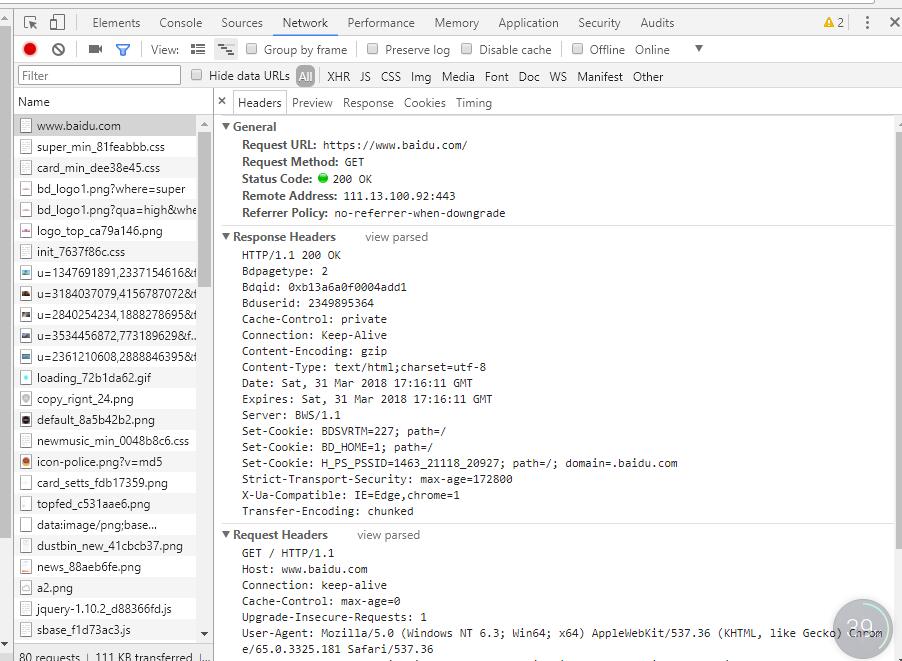
Task: Close the request details pane
Action: (x=222, y=101)
